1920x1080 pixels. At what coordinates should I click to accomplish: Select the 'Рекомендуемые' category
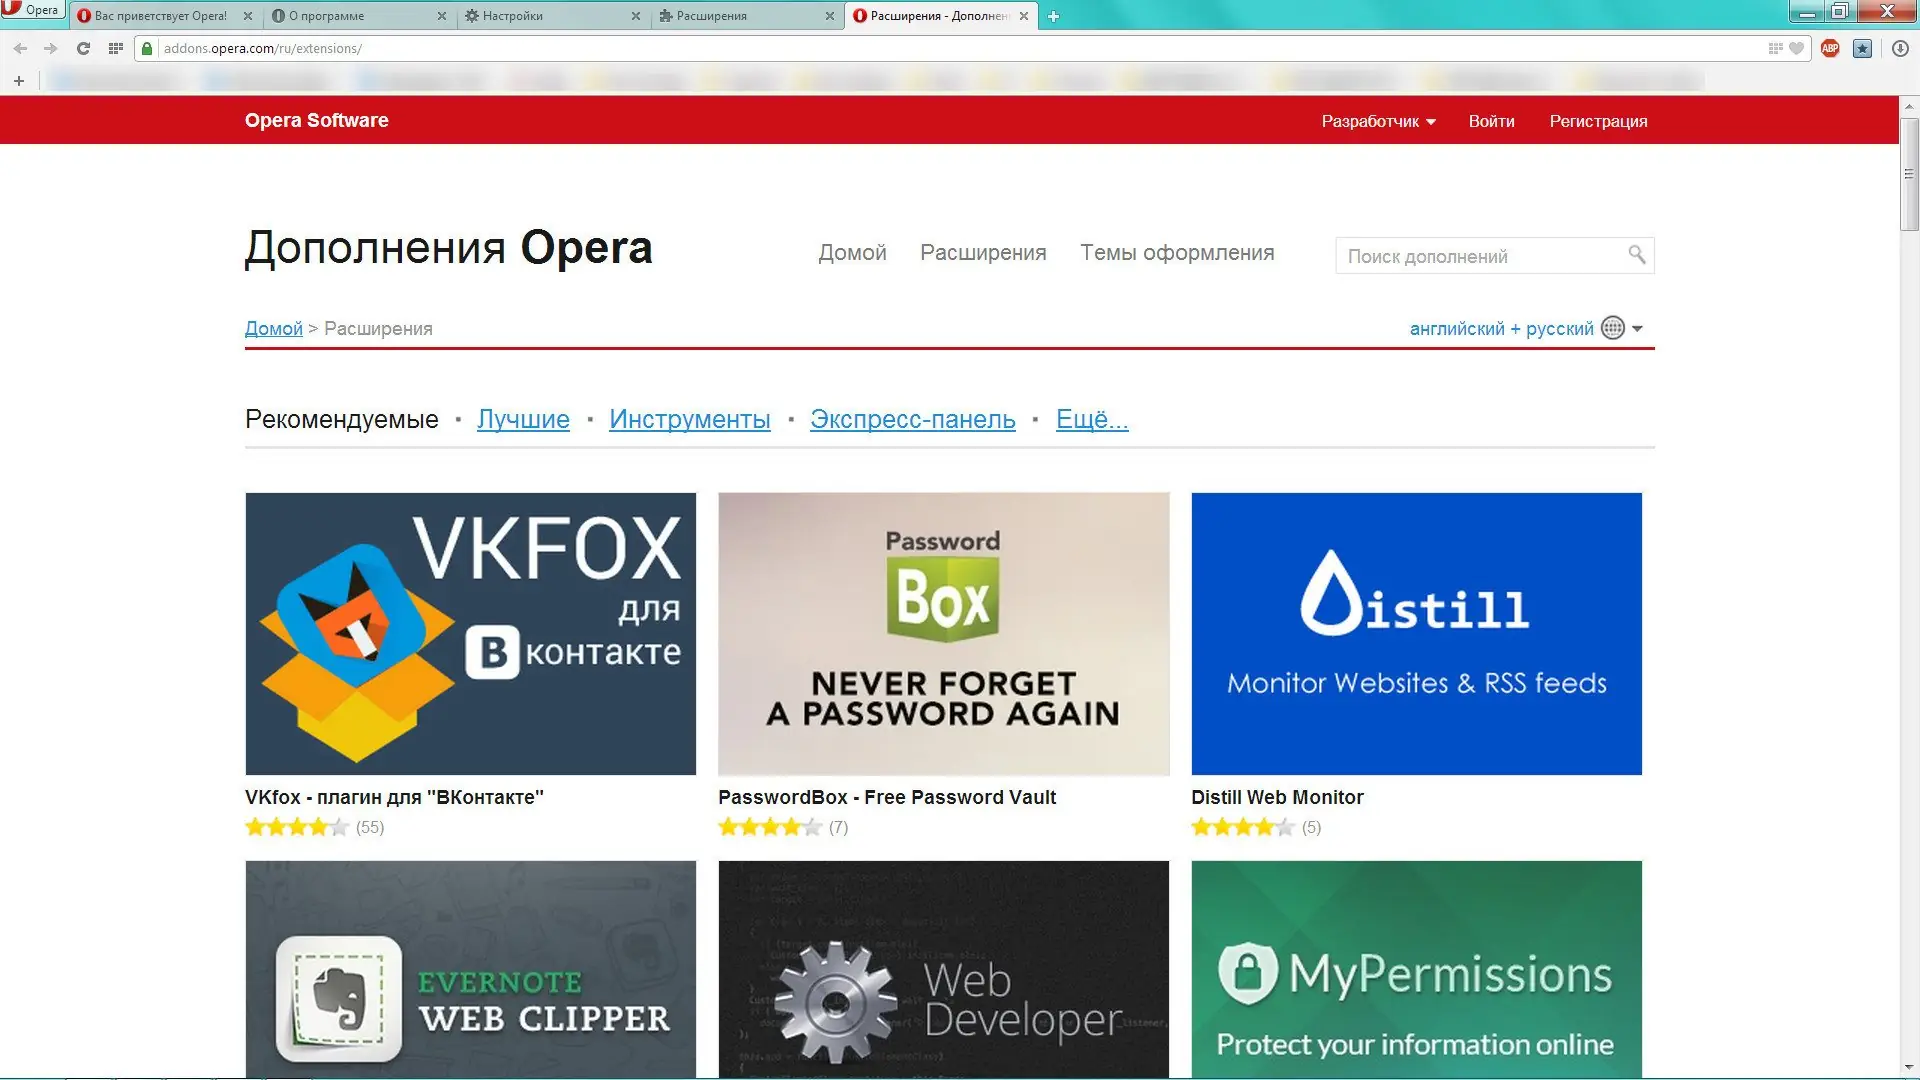pyautogui.click(x=341, y=419)
